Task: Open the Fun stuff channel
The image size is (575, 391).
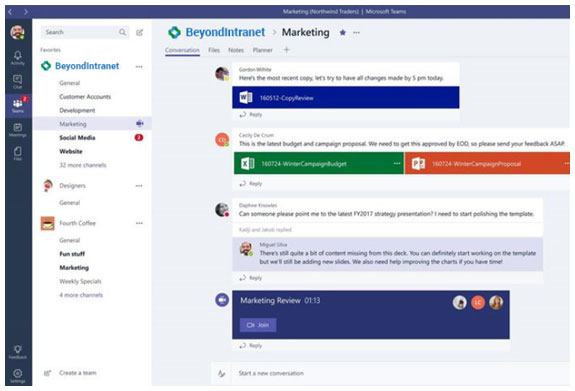Action: click(72, 254)
